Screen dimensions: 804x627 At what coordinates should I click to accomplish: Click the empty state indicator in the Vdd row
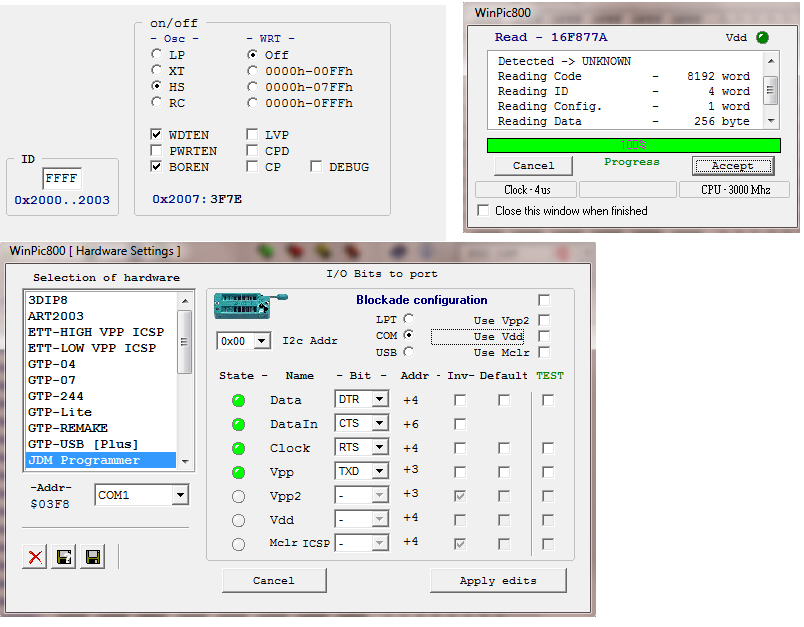tap(238, 520)
